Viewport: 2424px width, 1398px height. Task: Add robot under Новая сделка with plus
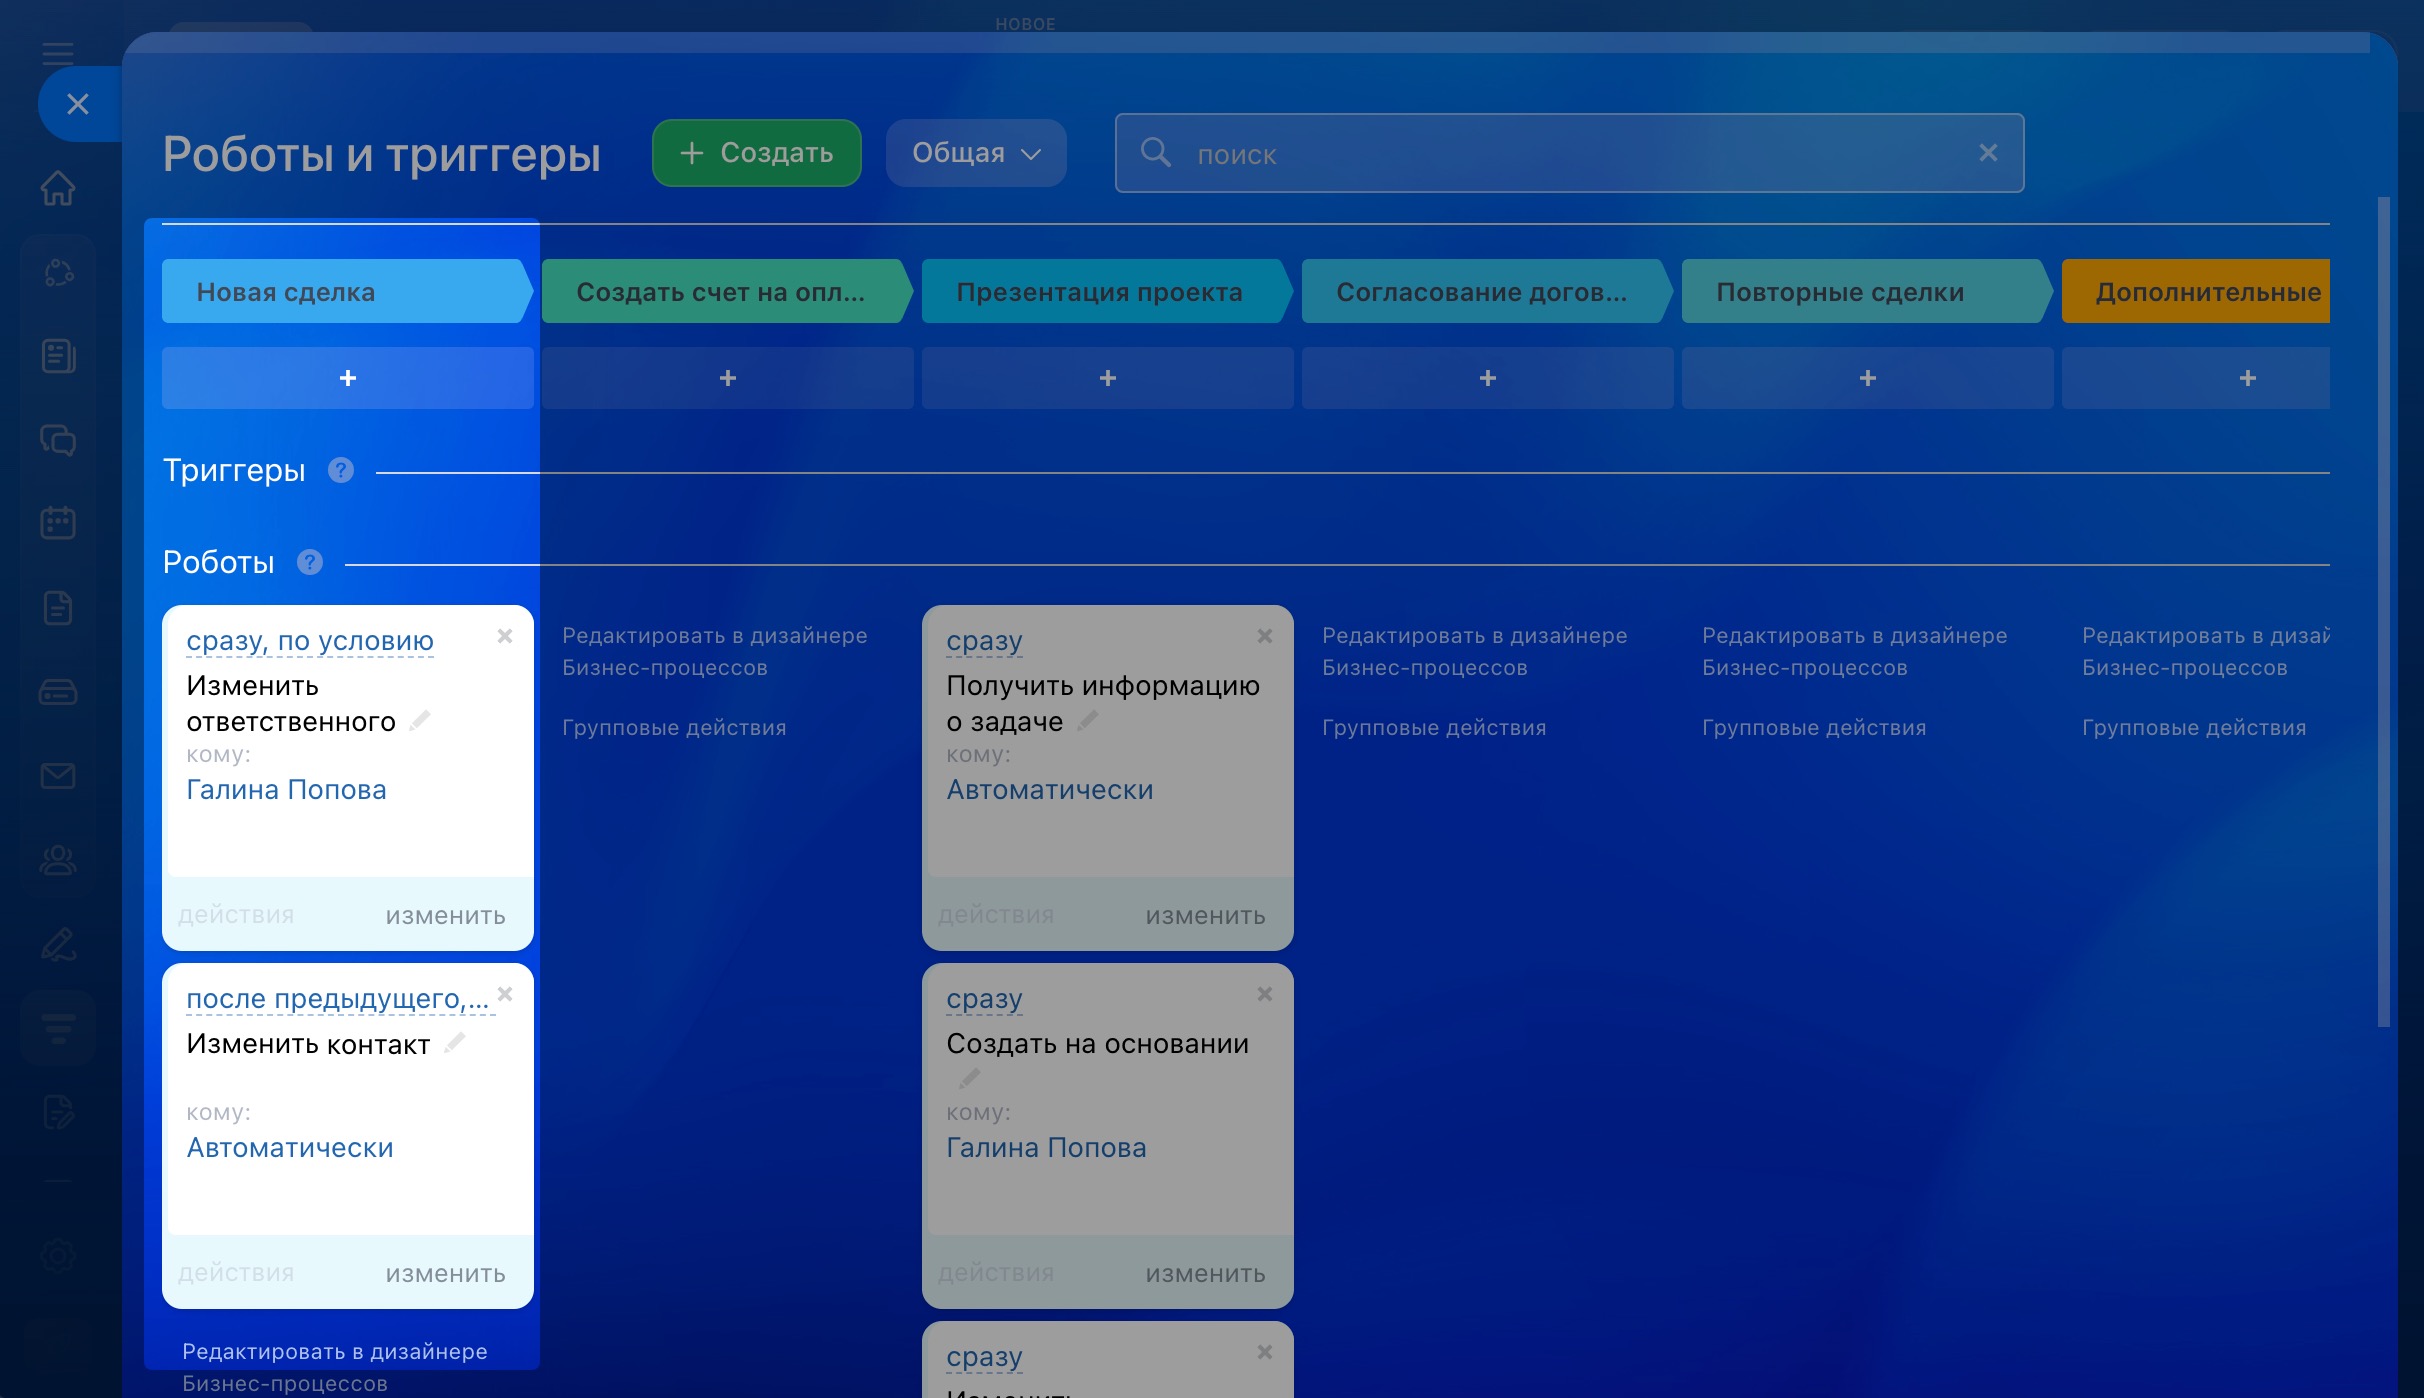pos(347,378)
